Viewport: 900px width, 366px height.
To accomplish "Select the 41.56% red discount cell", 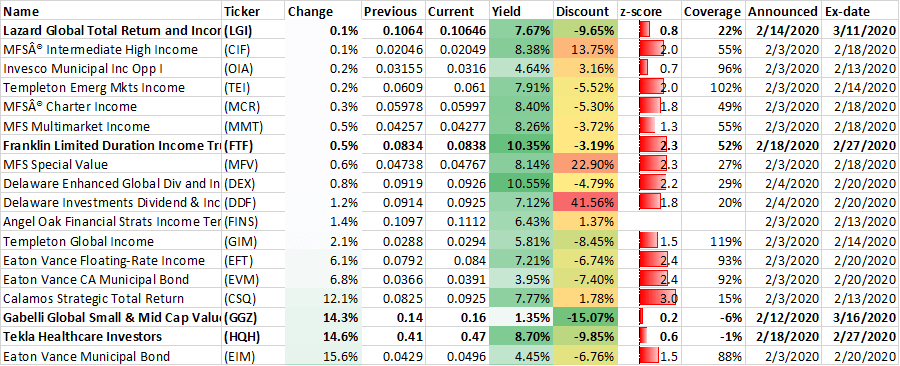I will point(586,203).
